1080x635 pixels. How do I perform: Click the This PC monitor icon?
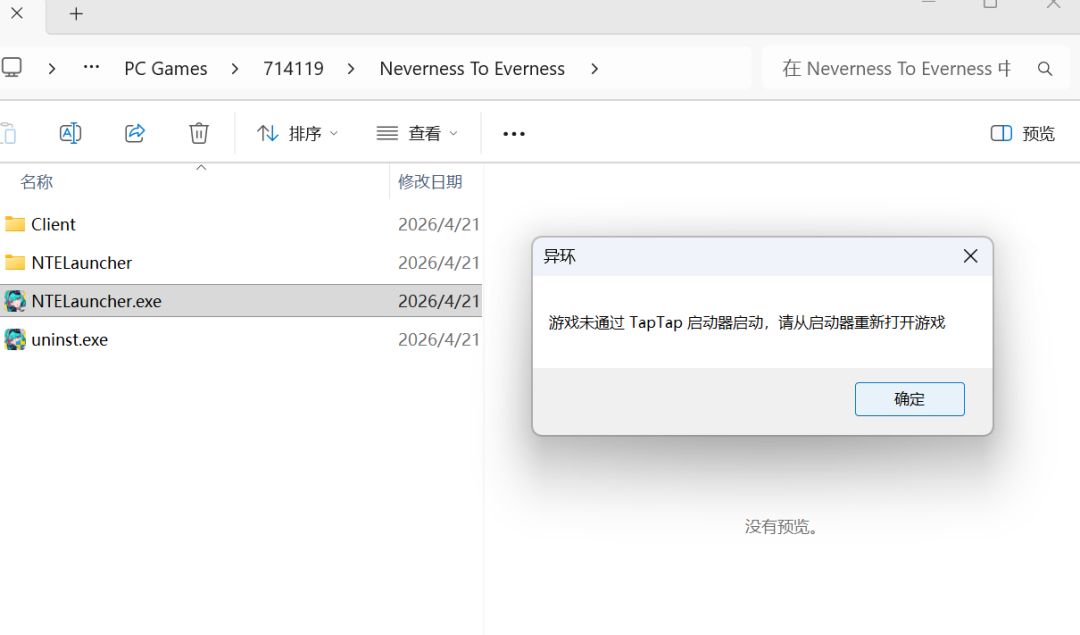12,67
